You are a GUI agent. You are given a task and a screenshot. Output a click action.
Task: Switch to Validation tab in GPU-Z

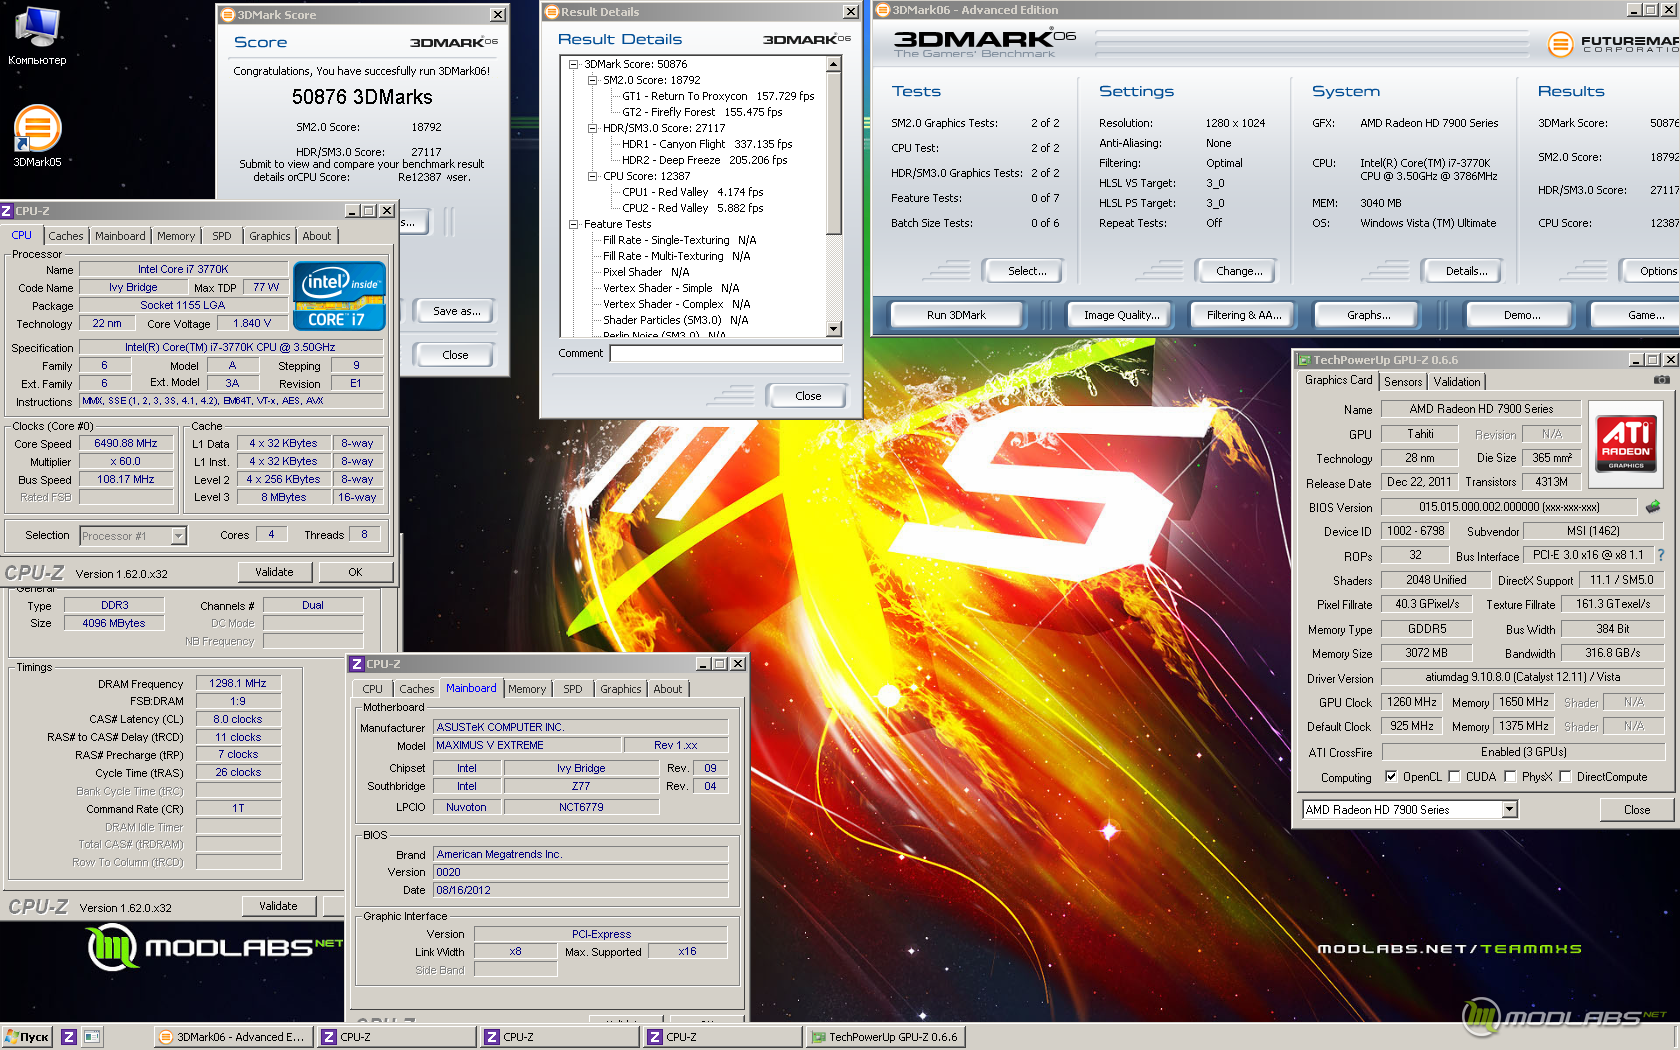(1456, 382)
